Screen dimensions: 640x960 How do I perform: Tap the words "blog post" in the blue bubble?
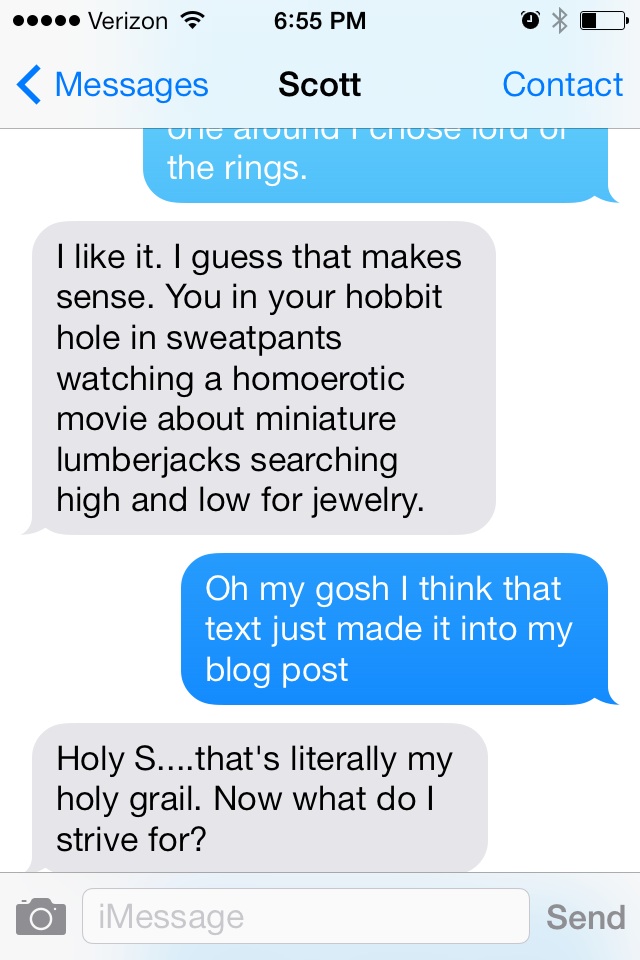[277, 669]
